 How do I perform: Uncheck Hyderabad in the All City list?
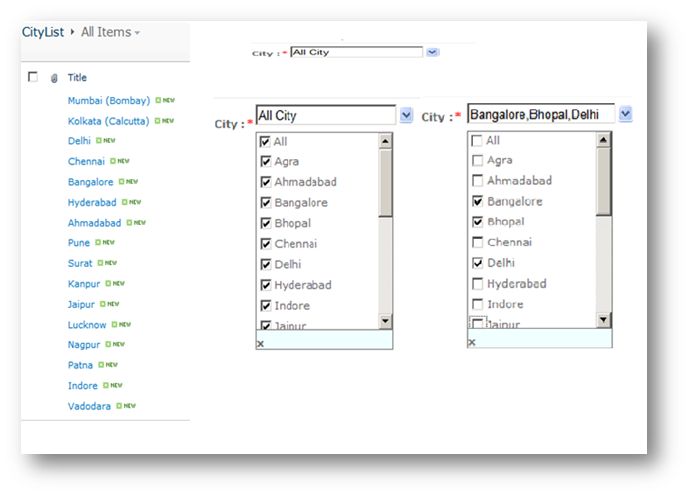click(265, 285)
